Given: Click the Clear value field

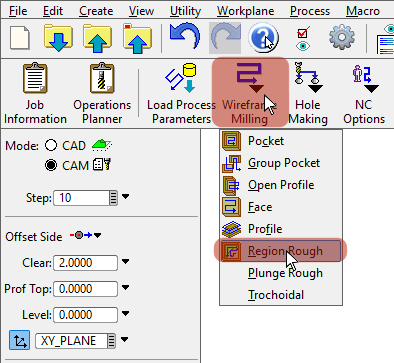Looking at the screenshot, I should pos(86,263).
